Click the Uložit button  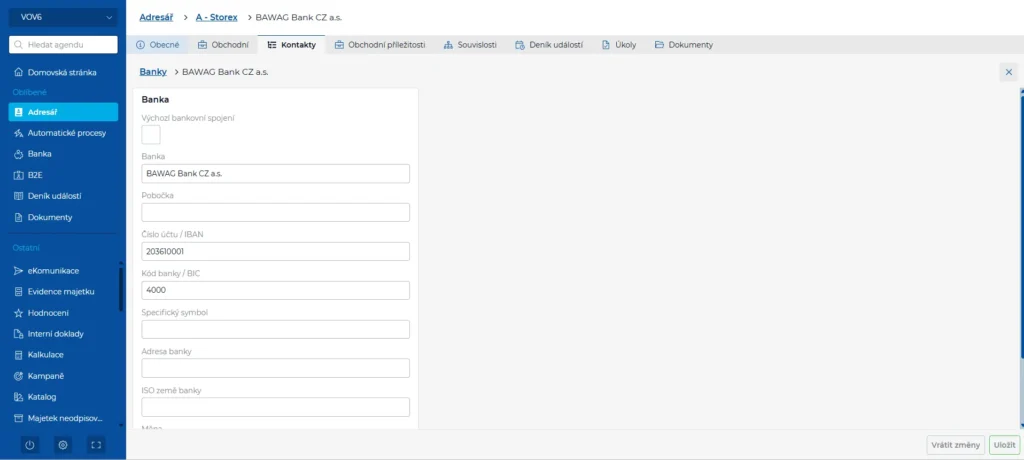click(1004, 445)
